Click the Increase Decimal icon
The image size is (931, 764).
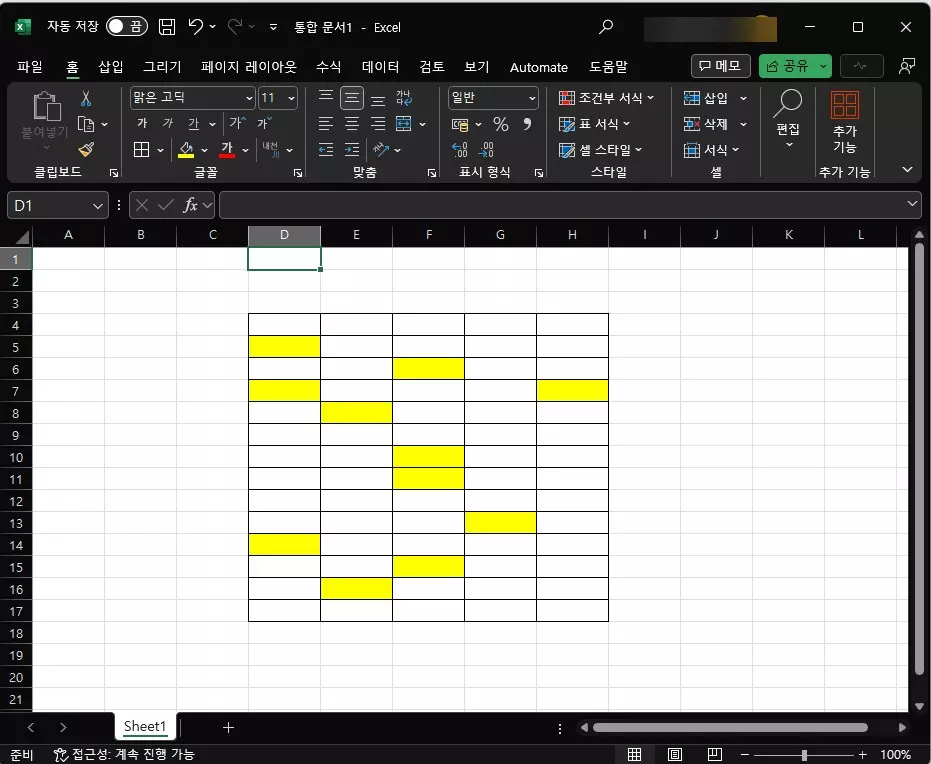[460, 150]
